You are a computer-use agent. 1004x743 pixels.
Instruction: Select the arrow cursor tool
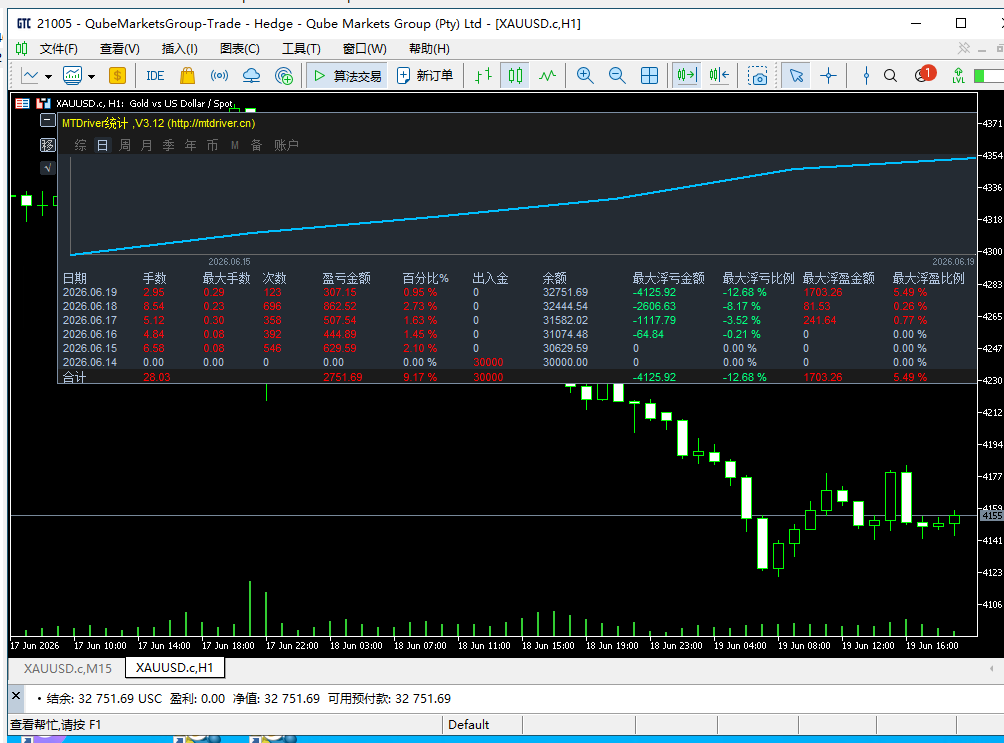796,76
